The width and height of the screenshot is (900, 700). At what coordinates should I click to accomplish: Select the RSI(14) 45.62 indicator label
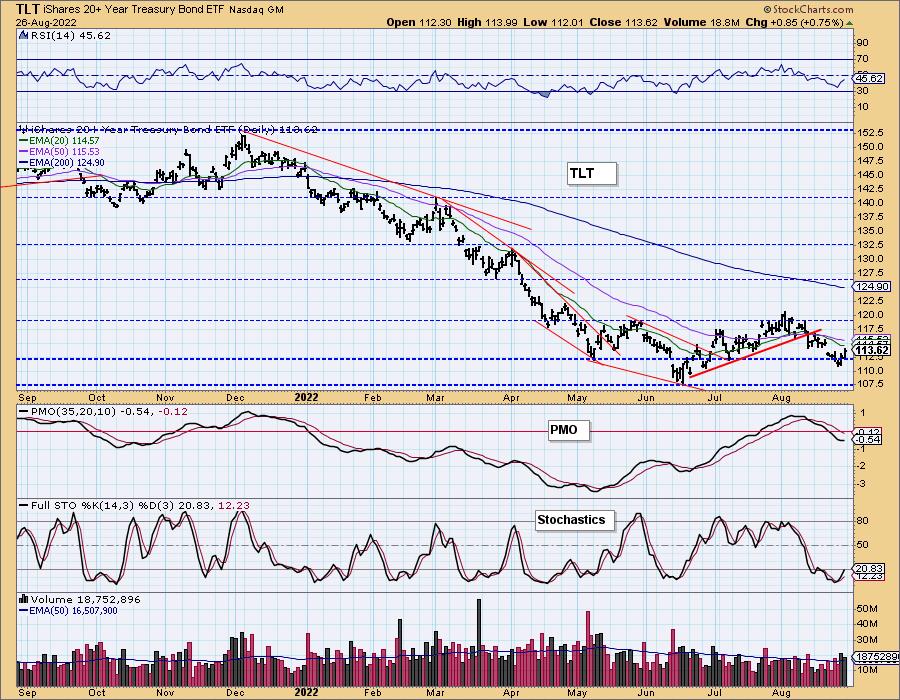(70, 35)
